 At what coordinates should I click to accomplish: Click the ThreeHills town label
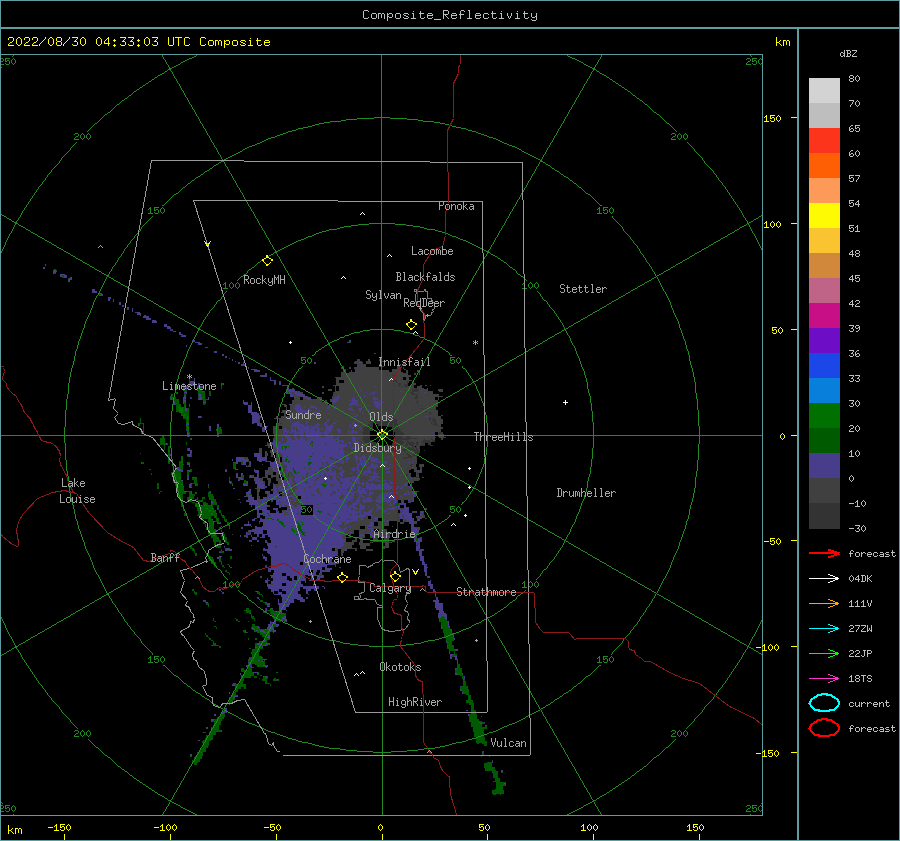coord(503,437)
